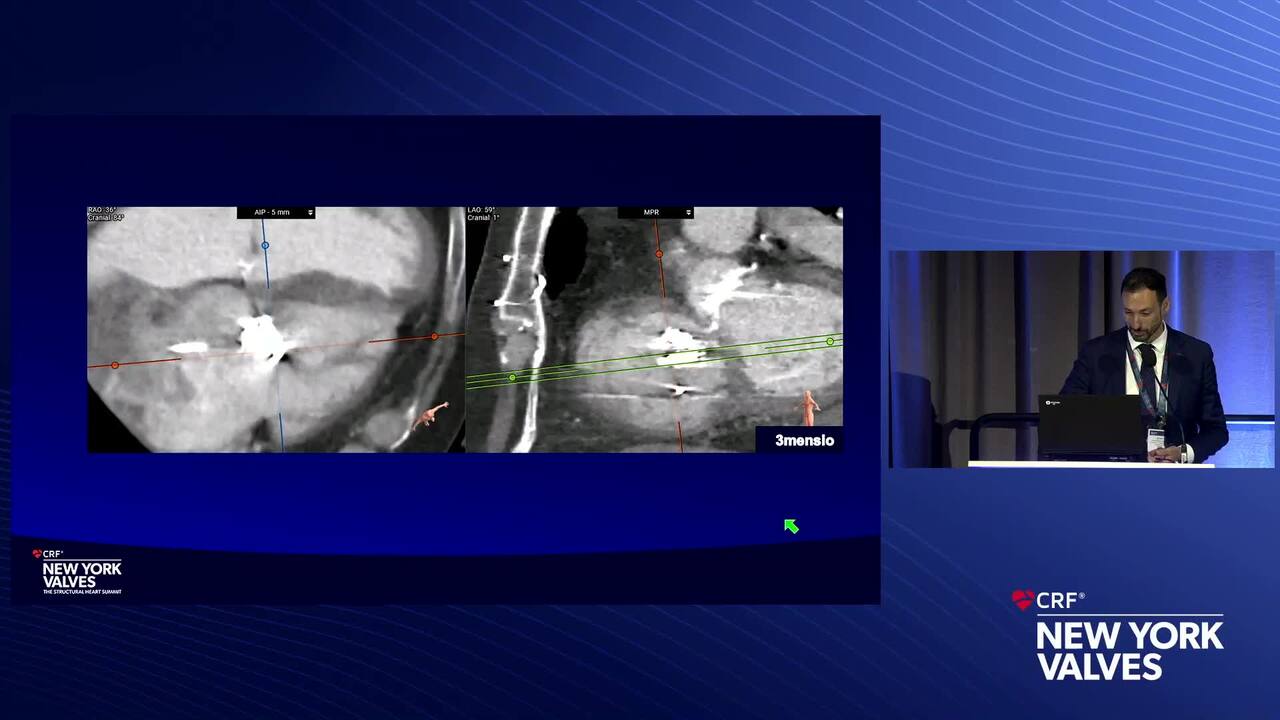Image resolution: width=1280 pixels, height=720 pixels.
Task: Select the speaker video feed
Action: (x=1082, y=358)
